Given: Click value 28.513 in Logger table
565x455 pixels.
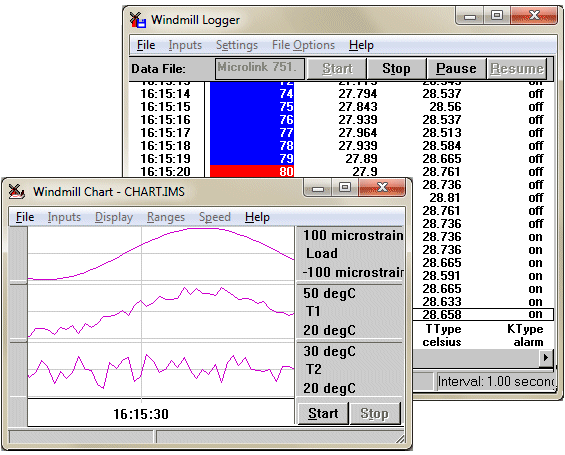Looking at the screenshot, I should (x=442, y=133).
